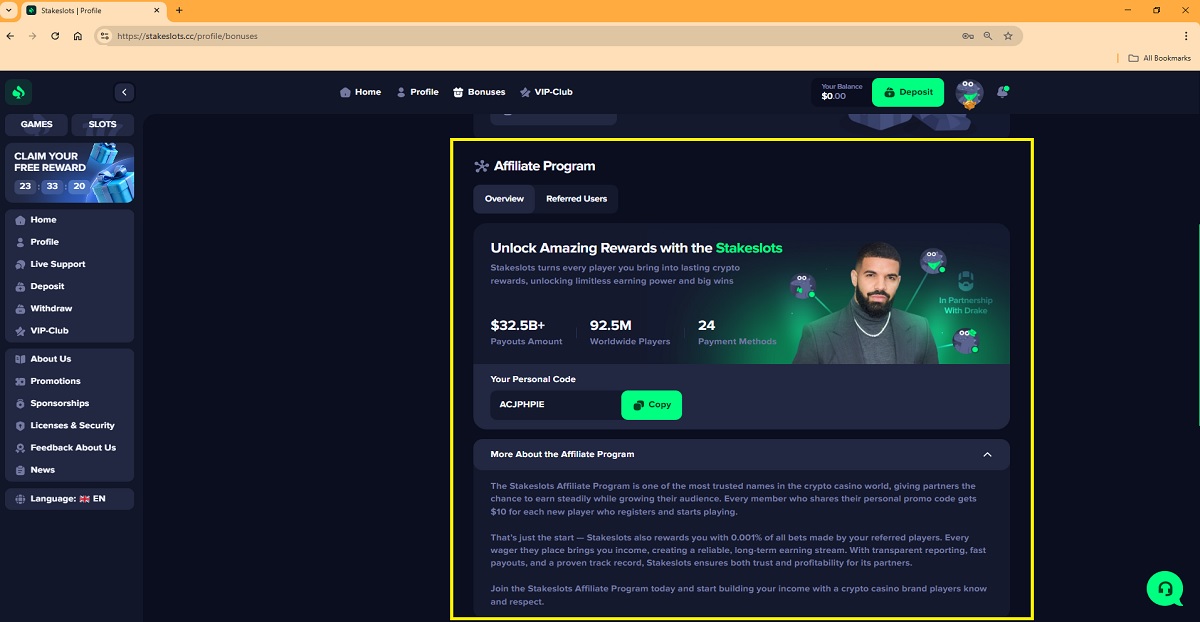Open VIP-Club in the top navigation

click(x=546, y=92)
